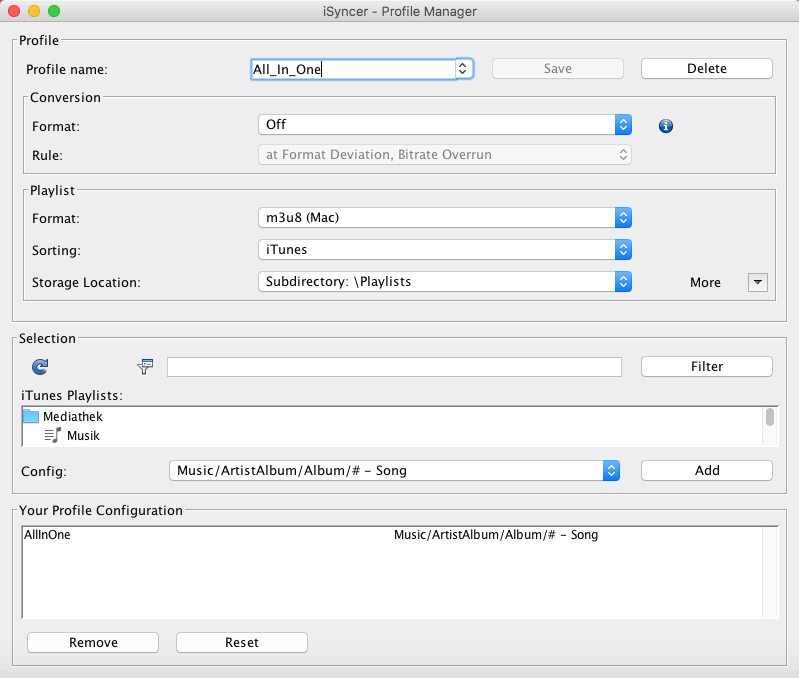Select the AllInOne configuration row
This screenshot has width=799, height=678.
pyautogui.click(x=392, y=535)
